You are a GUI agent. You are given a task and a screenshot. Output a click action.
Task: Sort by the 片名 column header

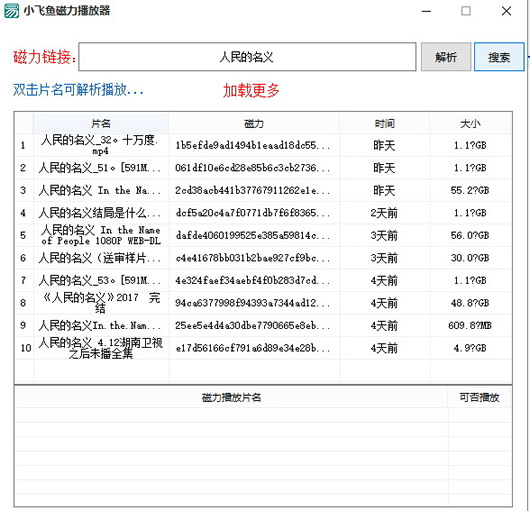point(101,123)
